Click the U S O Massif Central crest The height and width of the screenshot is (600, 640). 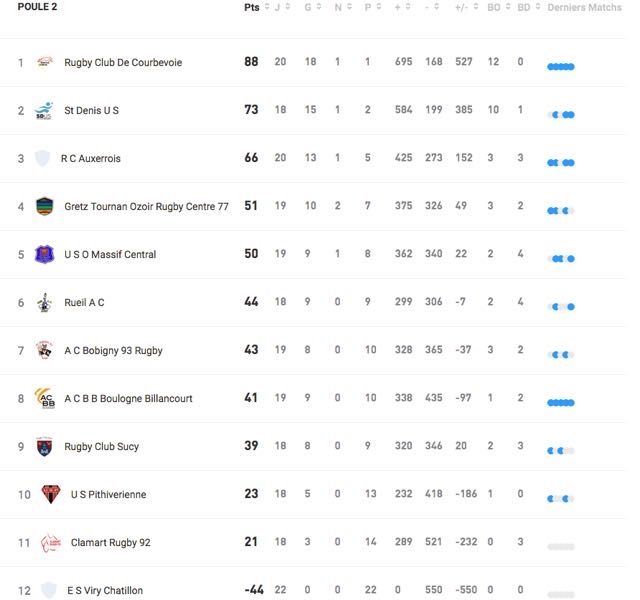click(x=44, y=254)
